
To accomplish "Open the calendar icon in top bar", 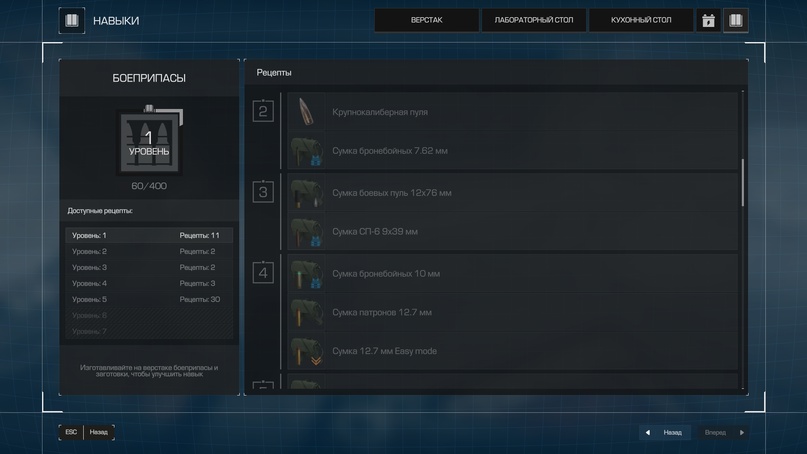I will 708,20.
